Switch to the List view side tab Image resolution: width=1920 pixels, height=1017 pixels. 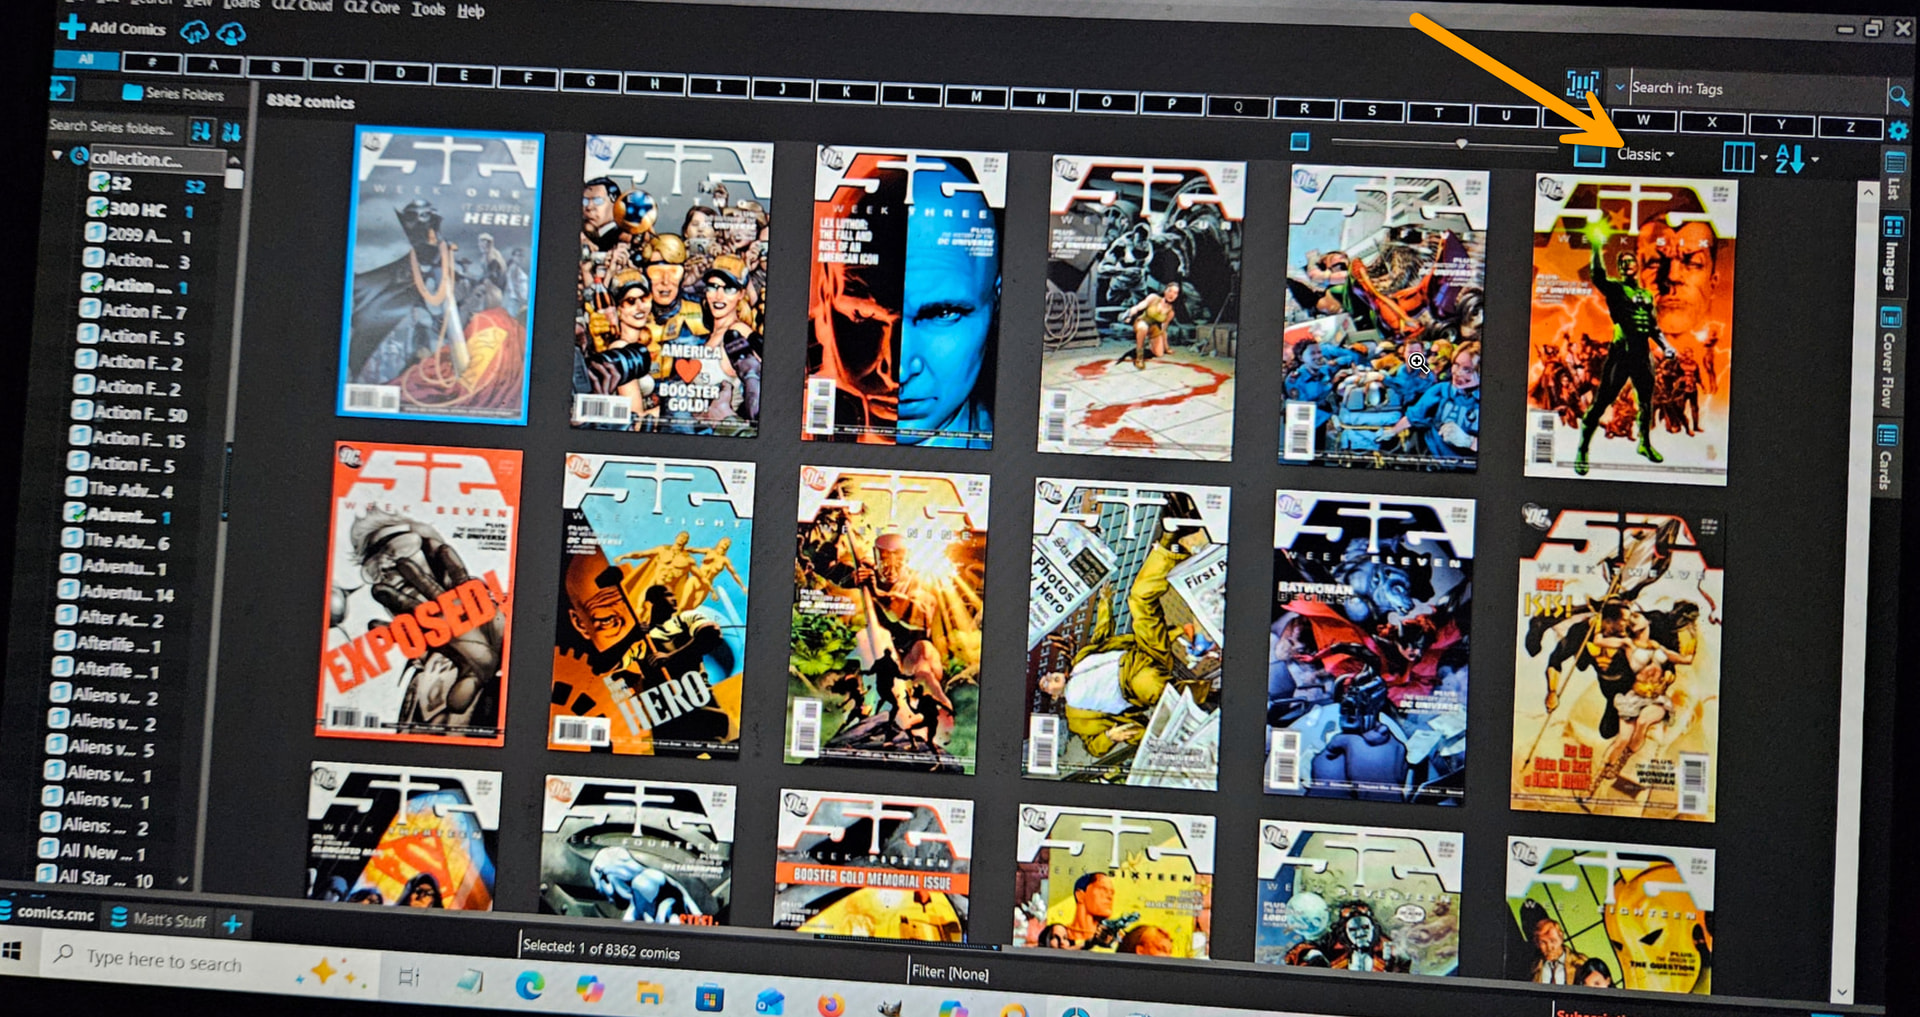[1893, 176]
